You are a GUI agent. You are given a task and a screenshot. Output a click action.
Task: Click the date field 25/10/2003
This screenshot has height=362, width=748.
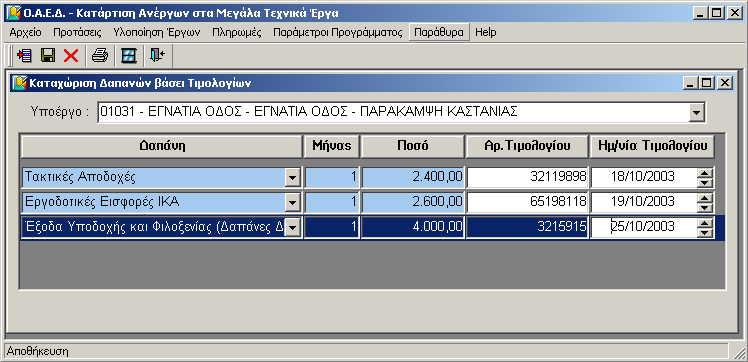[x=644, y=227]
